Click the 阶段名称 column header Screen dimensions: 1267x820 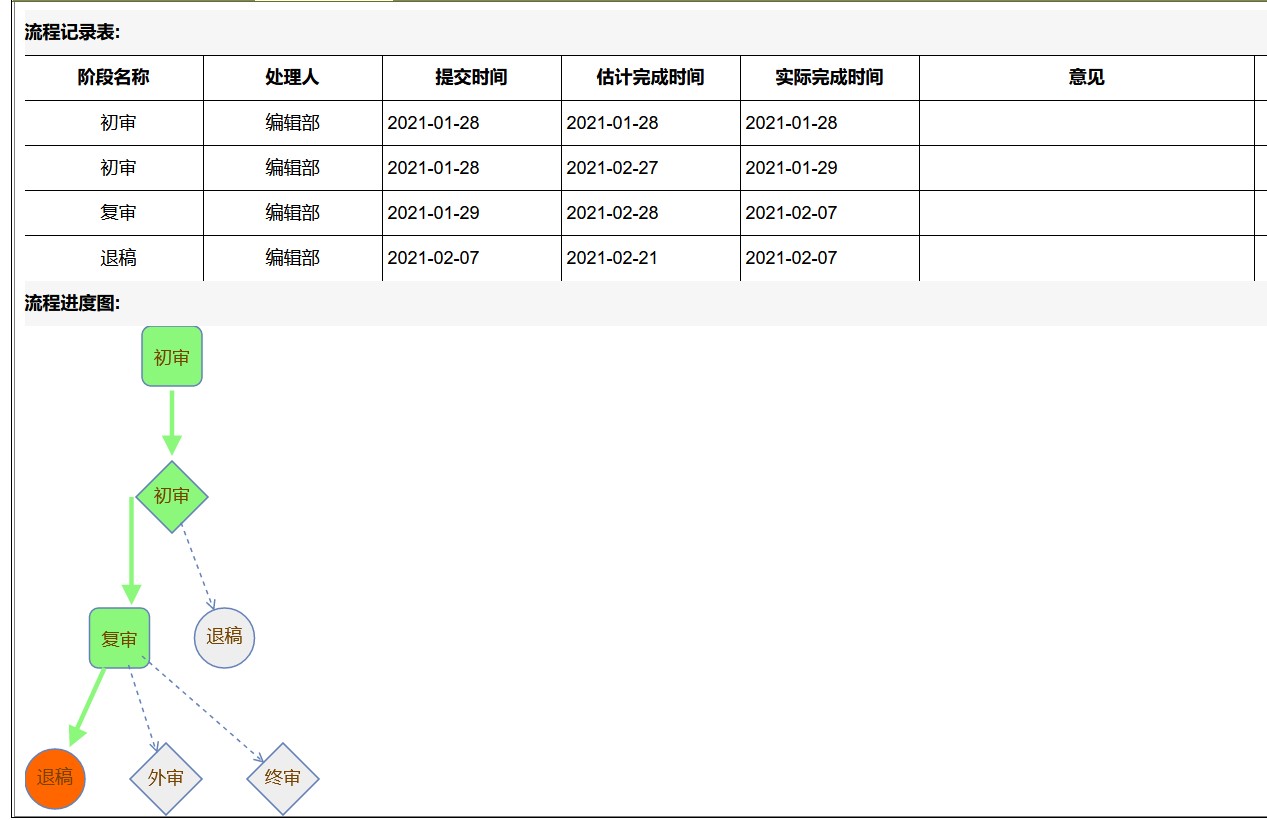(114, 78)
